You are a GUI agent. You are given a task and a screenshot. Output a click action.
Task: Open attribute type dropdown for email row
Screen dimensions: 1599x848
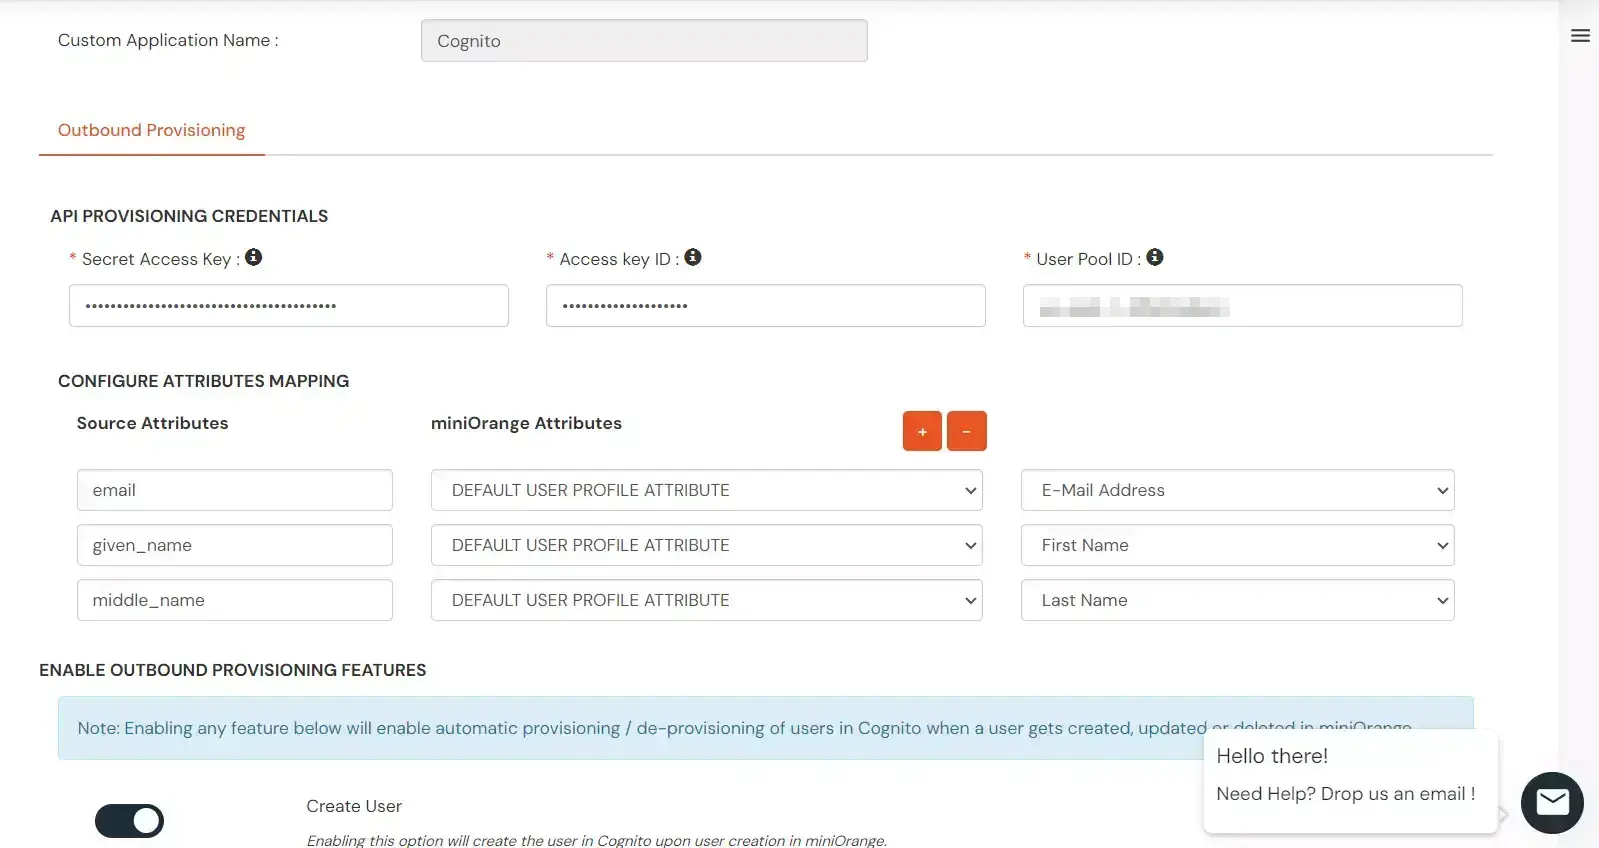tap(707, 490)
